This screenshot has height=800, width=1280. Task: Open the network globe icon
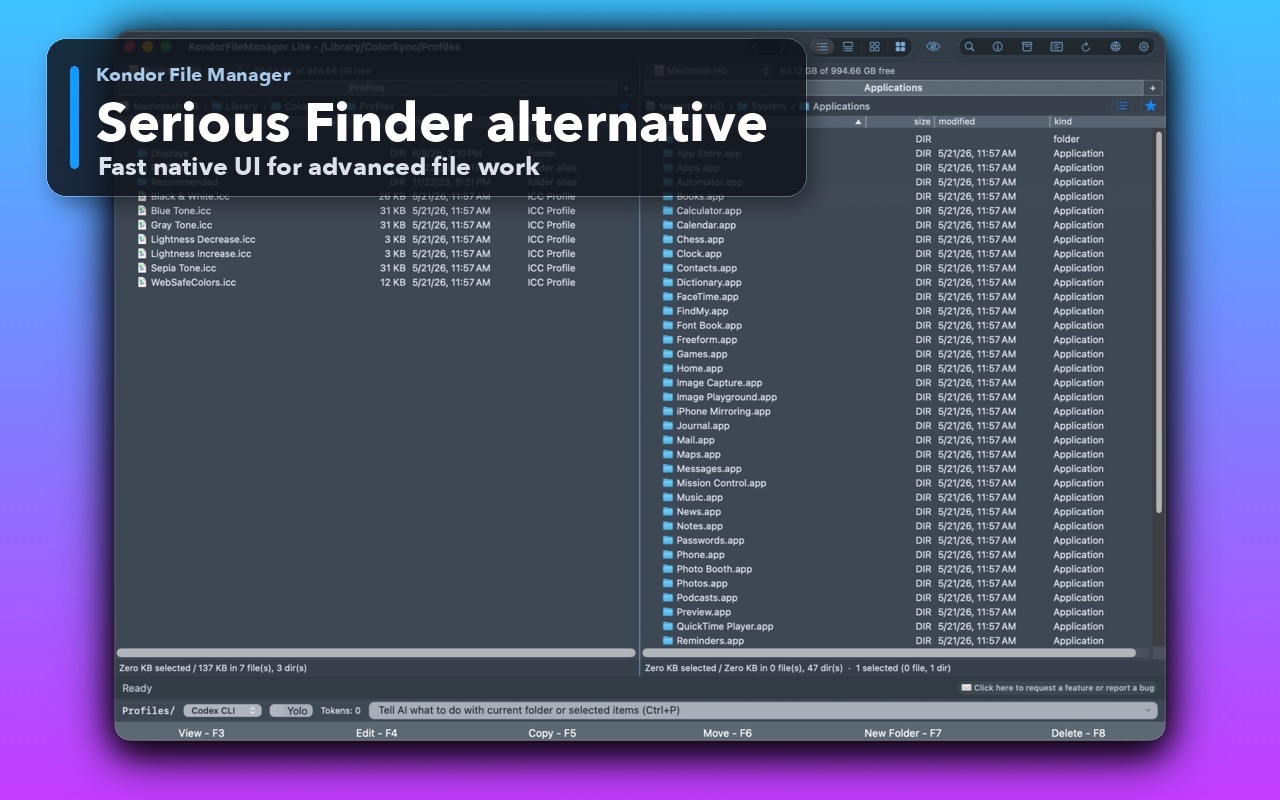coord(1115,47)
